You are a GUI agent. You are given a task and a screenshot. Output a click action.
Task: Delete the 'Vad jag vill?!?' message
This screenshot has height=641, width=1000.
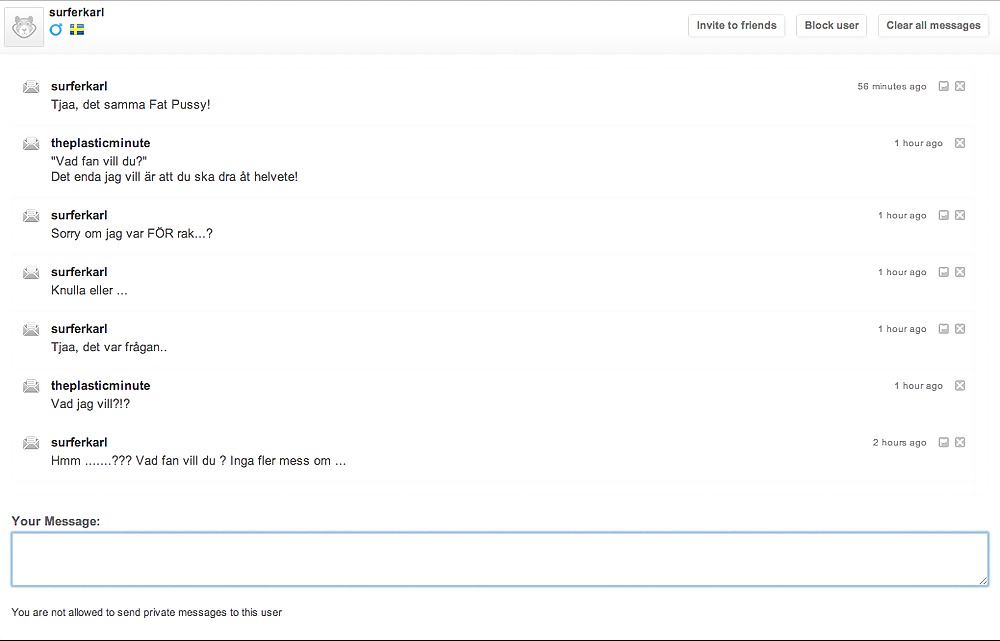(960, 386)
